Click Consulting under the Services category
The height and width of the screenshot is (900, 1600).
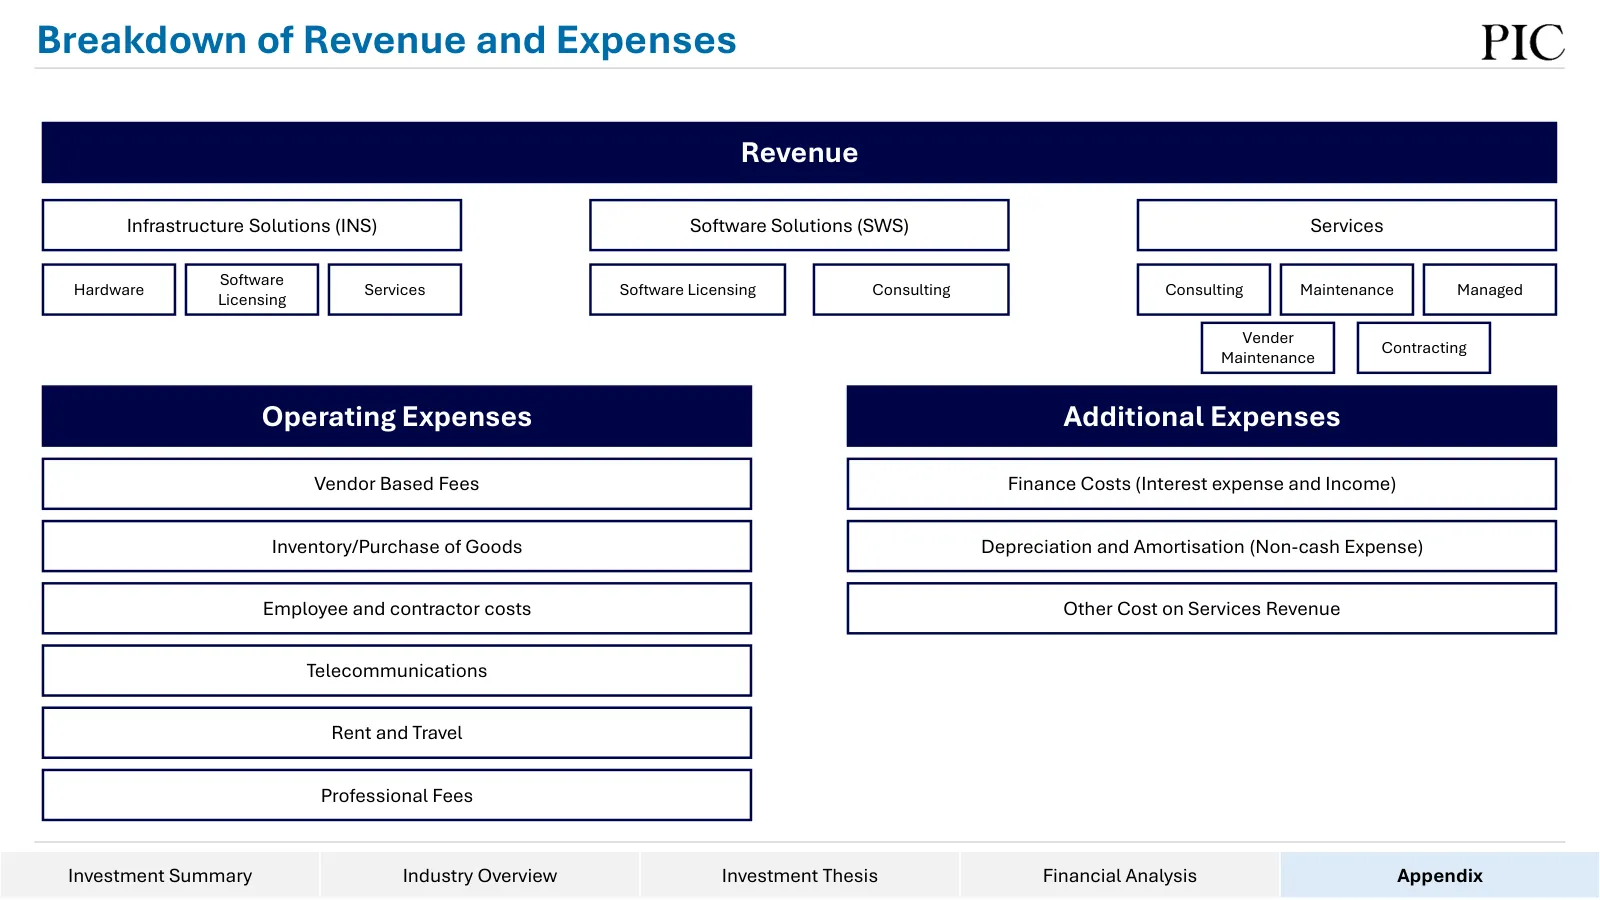click(1204, 289)
